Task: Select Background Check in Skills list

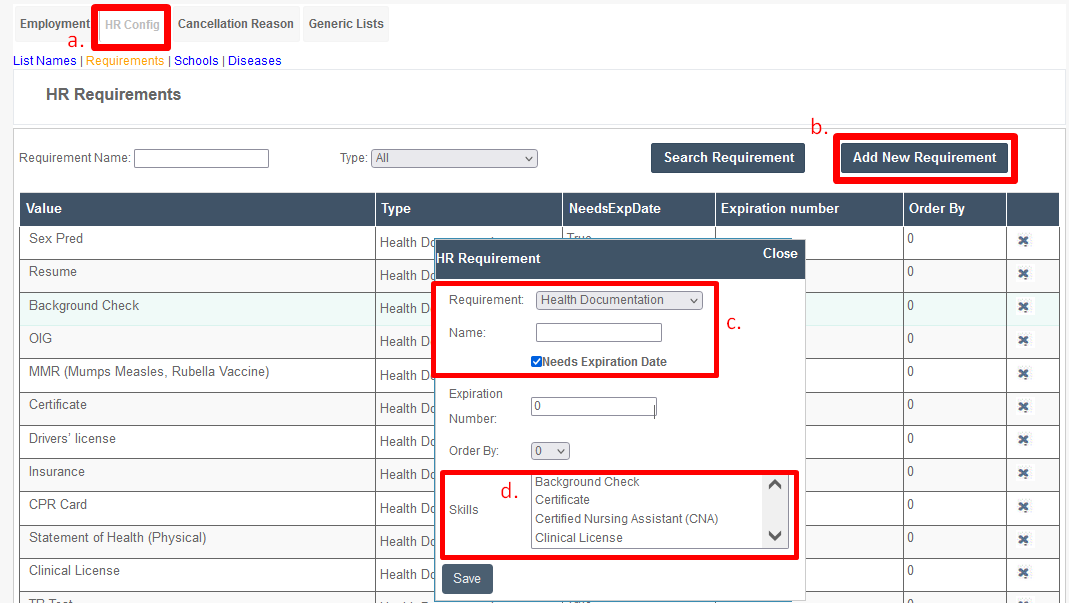Action: (587, 482)
